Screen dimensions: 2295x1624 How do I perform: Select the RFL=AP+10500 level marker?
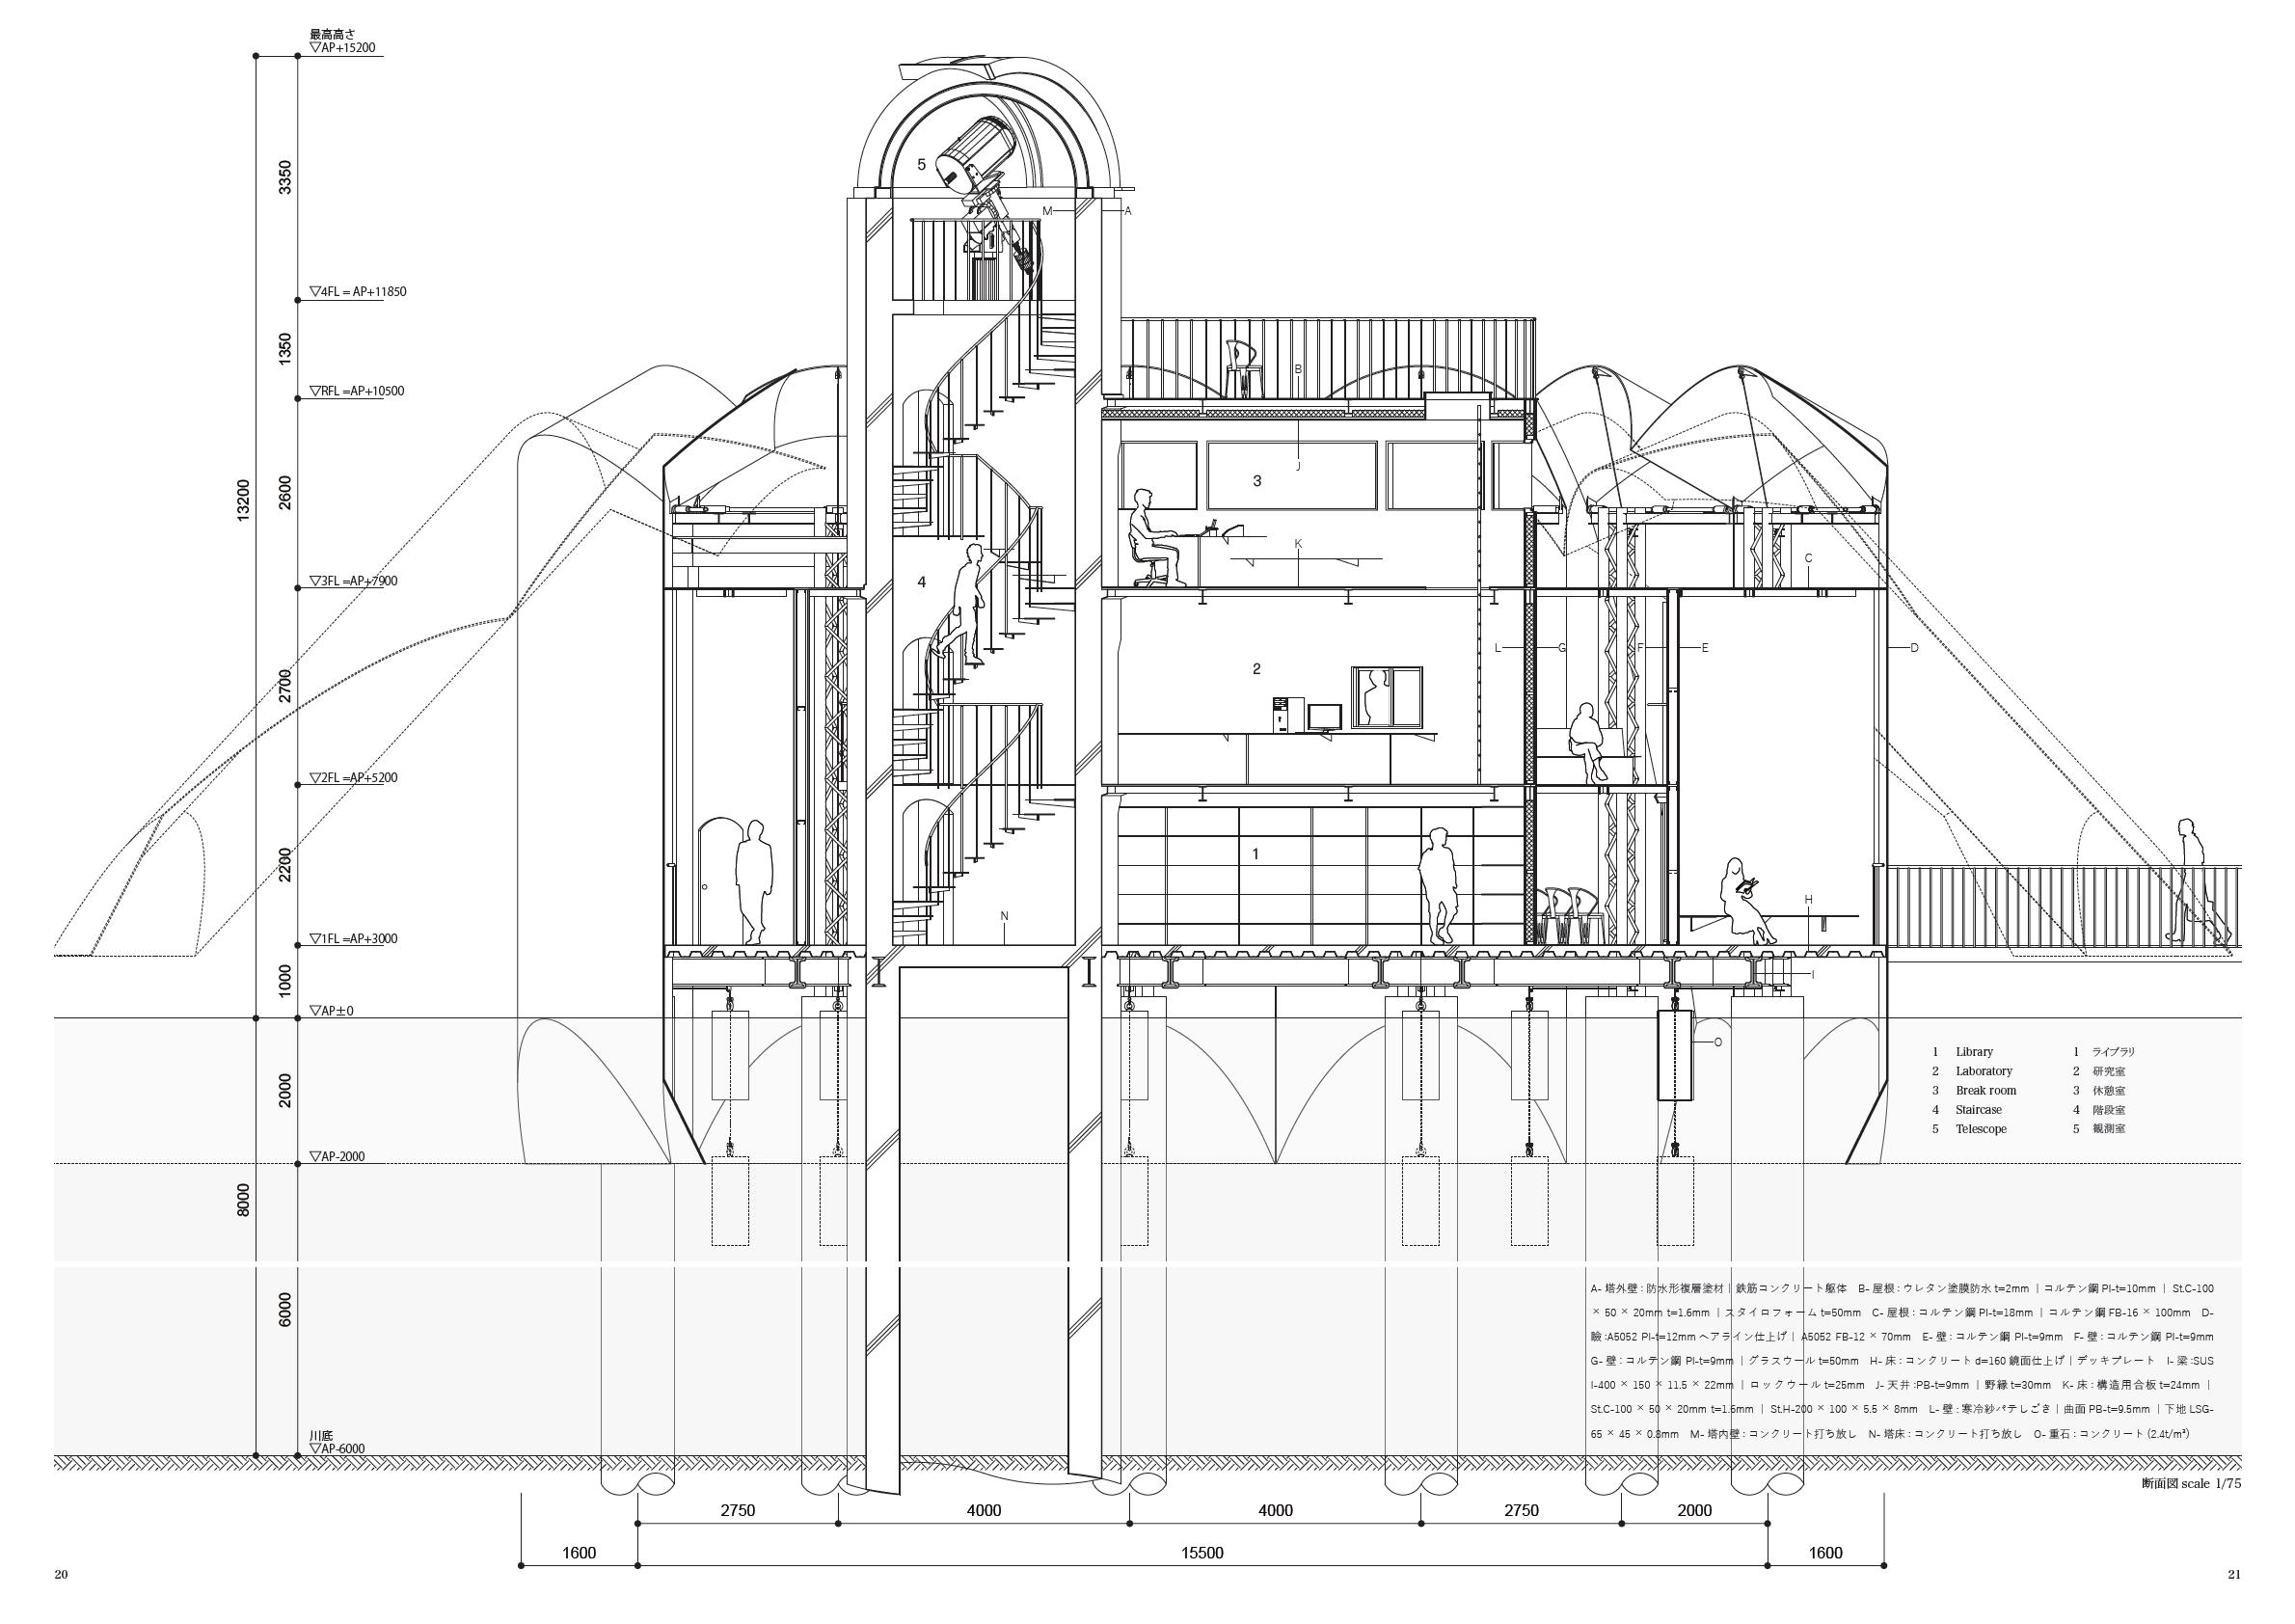pos(357,391)
